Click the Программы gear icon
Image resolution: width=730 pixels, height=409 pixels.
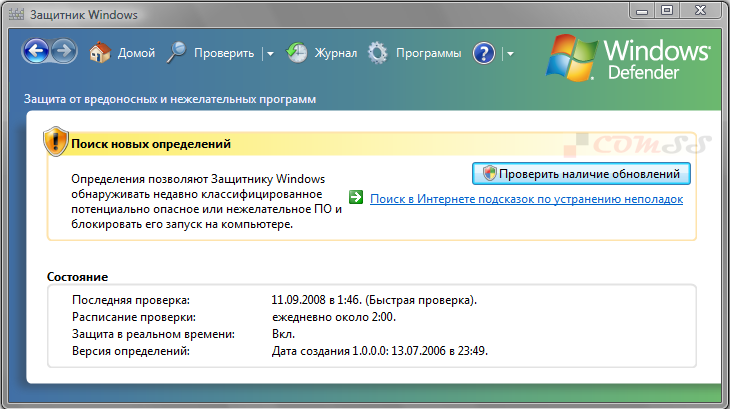tap(378, 53)
